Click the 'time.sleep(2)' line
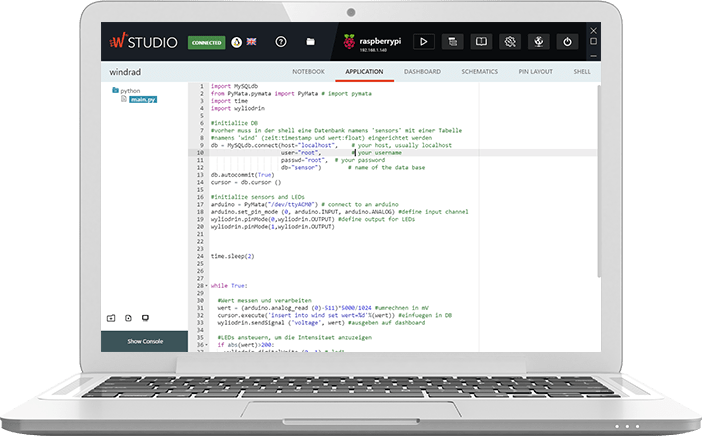 [232, 256]
